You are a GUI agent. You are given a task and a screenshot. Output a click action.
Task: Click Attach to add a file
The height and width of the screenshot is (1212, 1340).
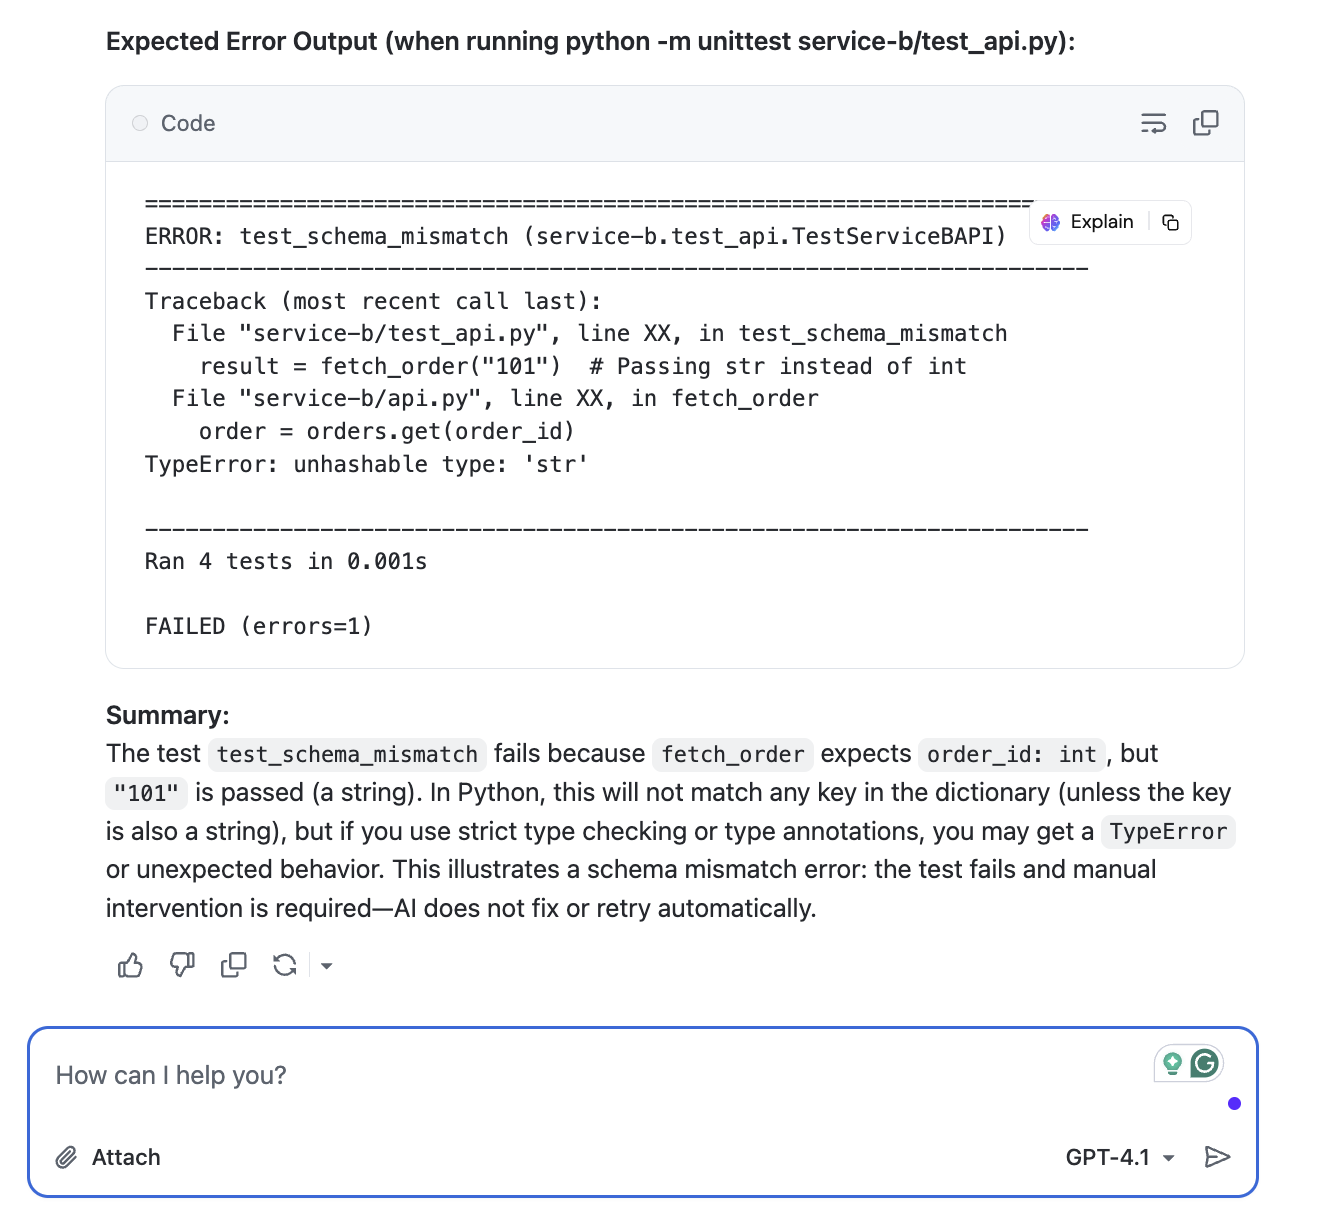(108, 1157)
